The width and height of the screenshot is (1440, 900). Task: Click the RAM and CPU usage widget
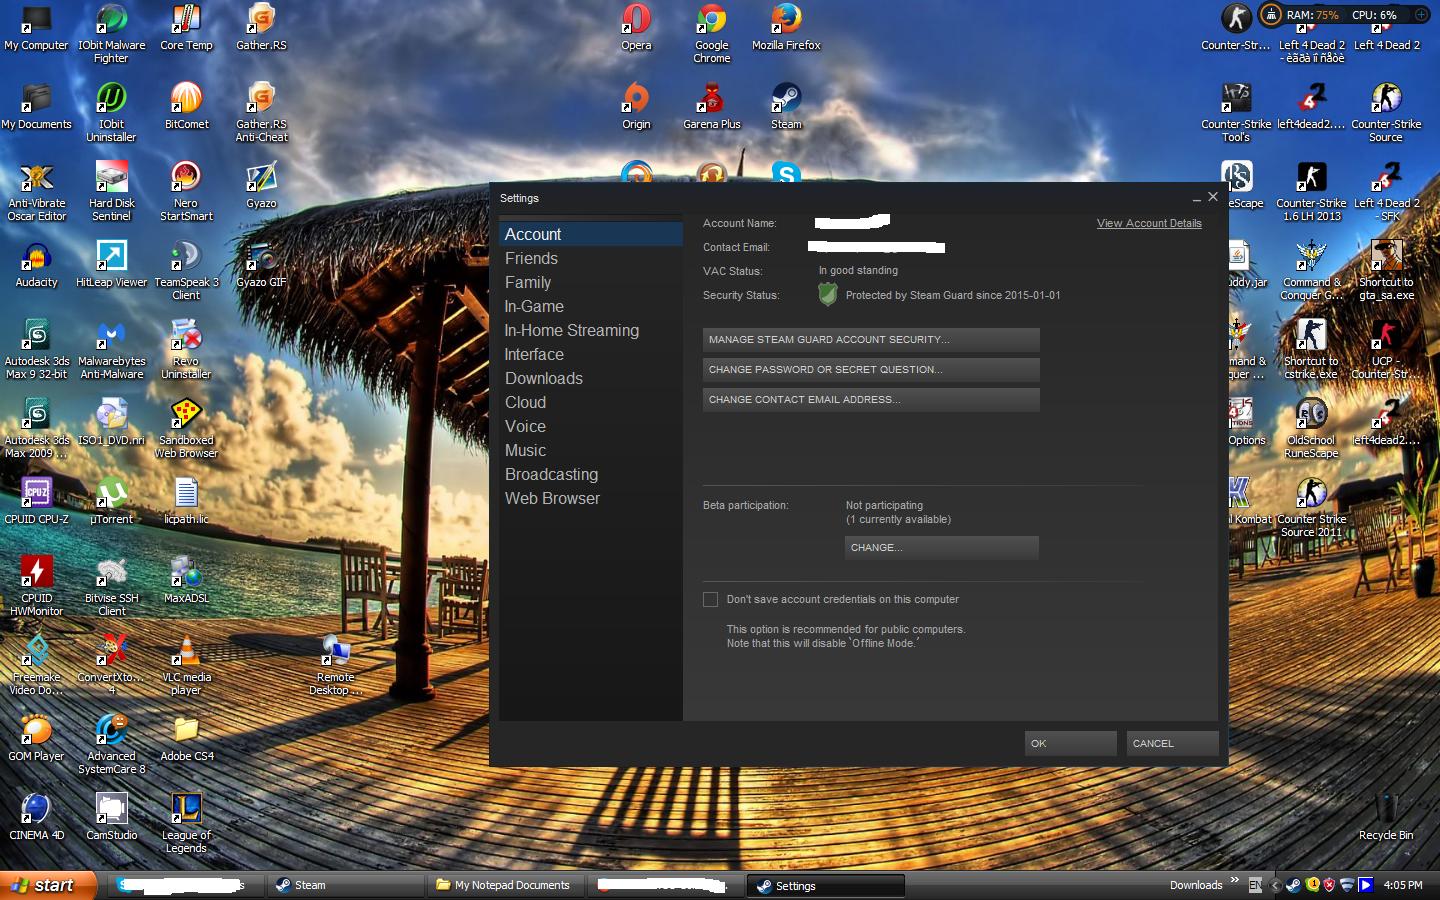[1345, 15]
